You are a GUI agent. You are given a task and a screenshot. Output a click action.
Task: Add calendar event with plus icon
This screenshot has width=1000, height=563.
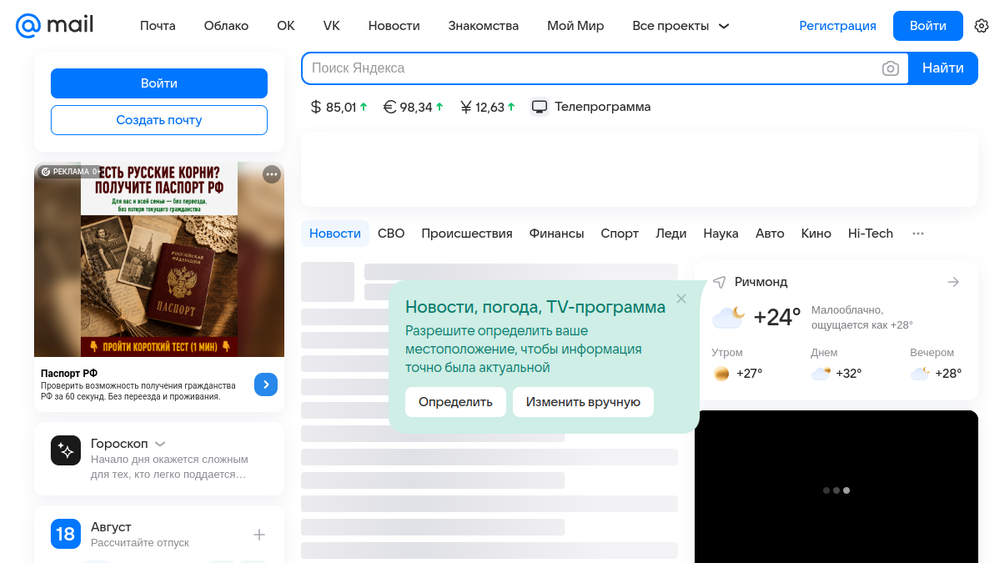tap(259, 534)
